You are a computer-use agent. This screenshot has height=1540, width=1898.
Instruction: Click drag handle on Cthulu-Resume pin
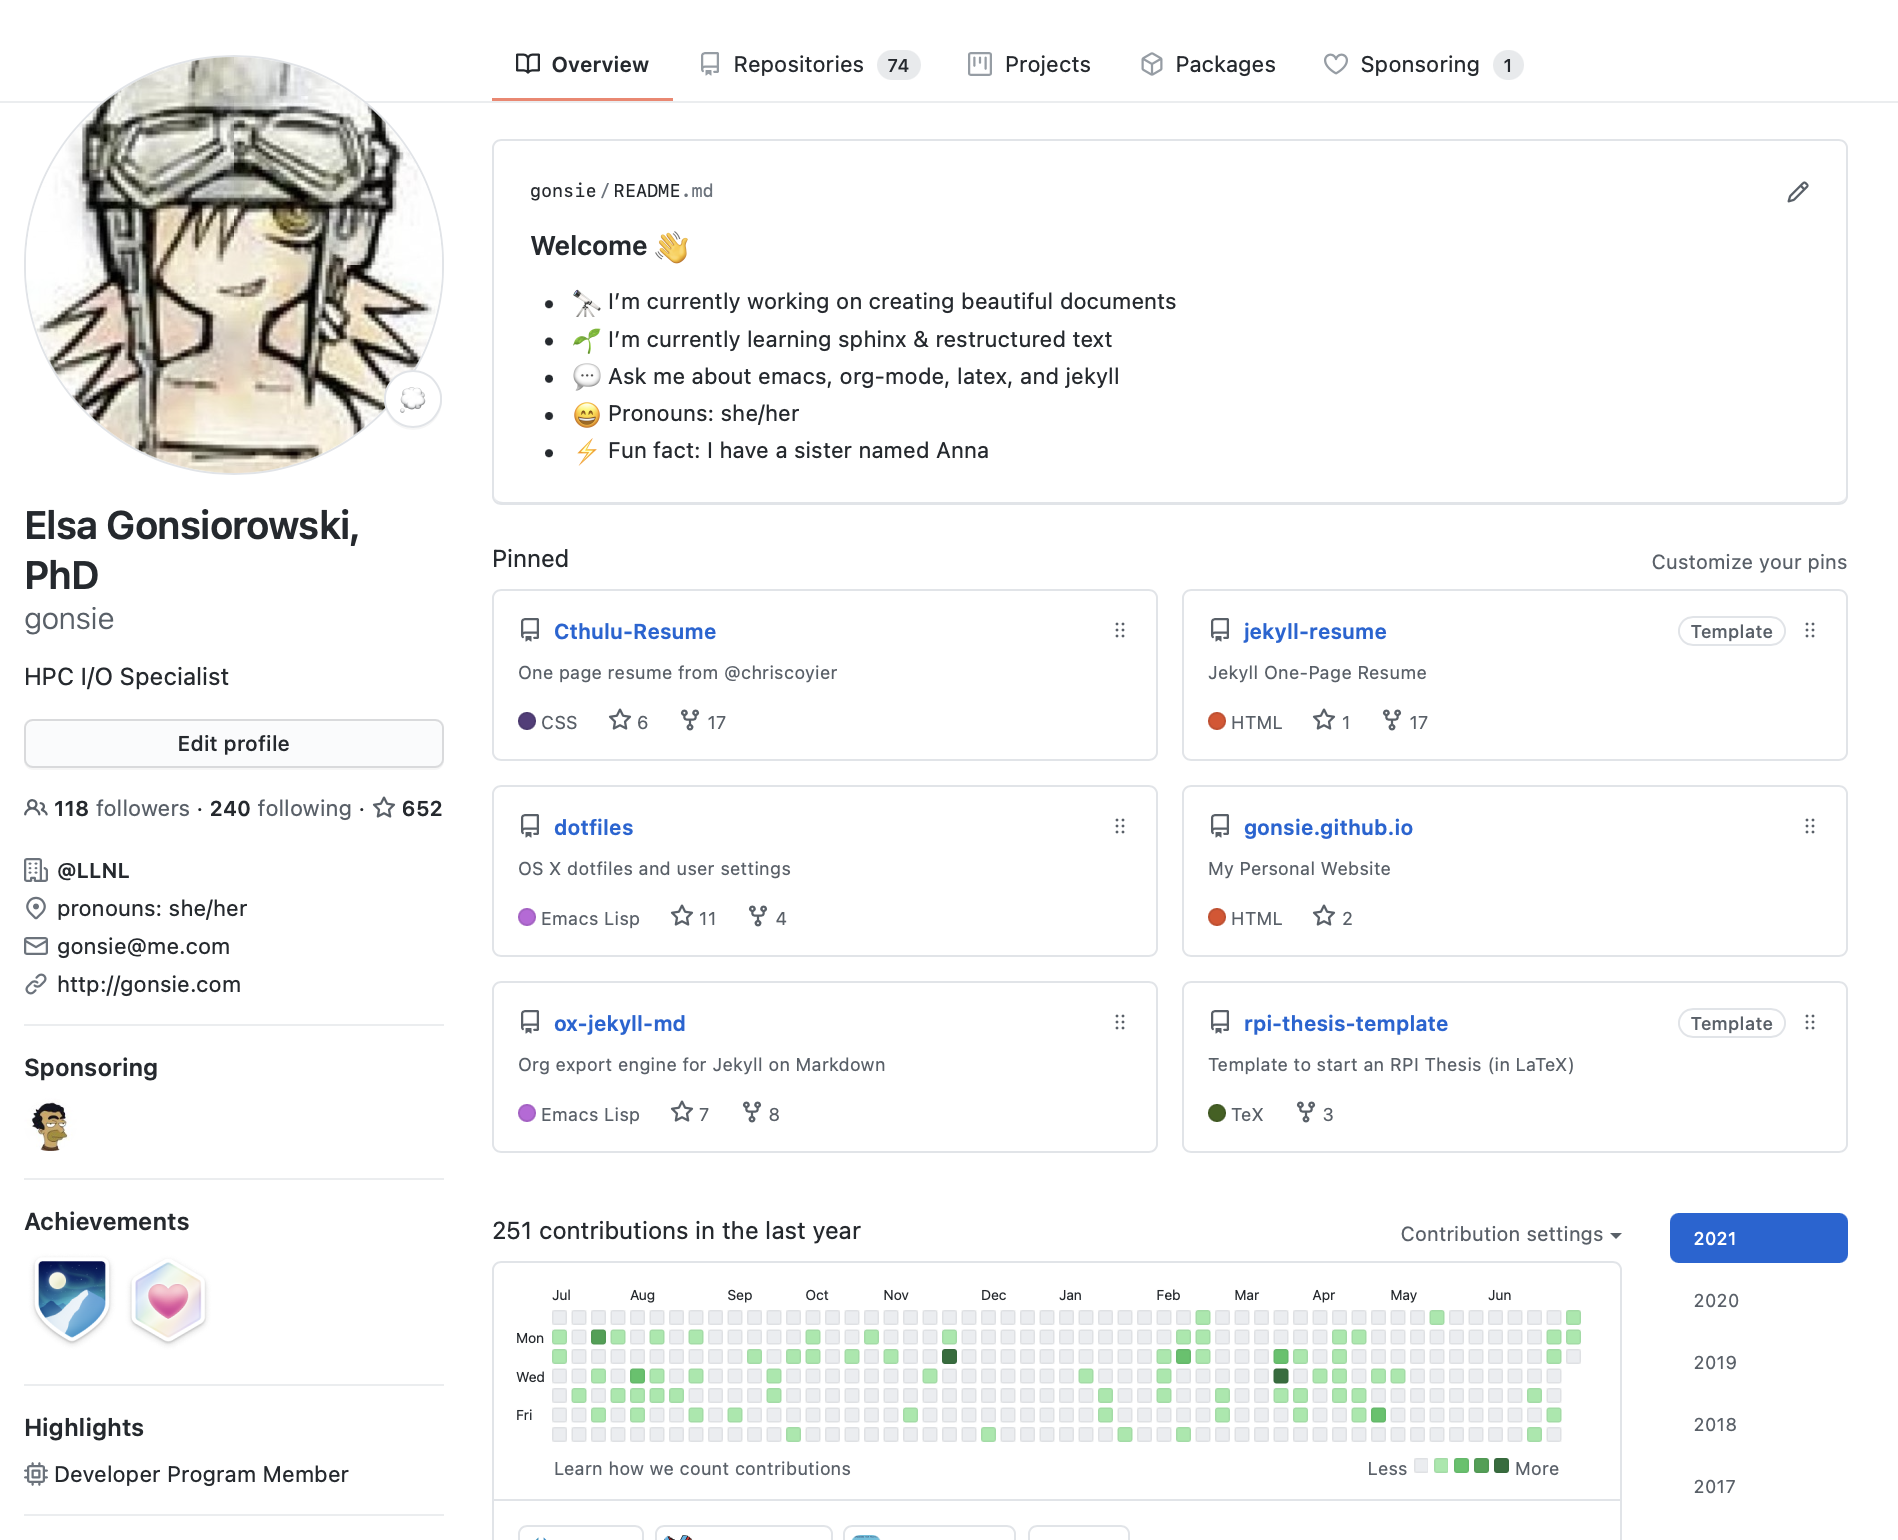tap(1120, 630)
